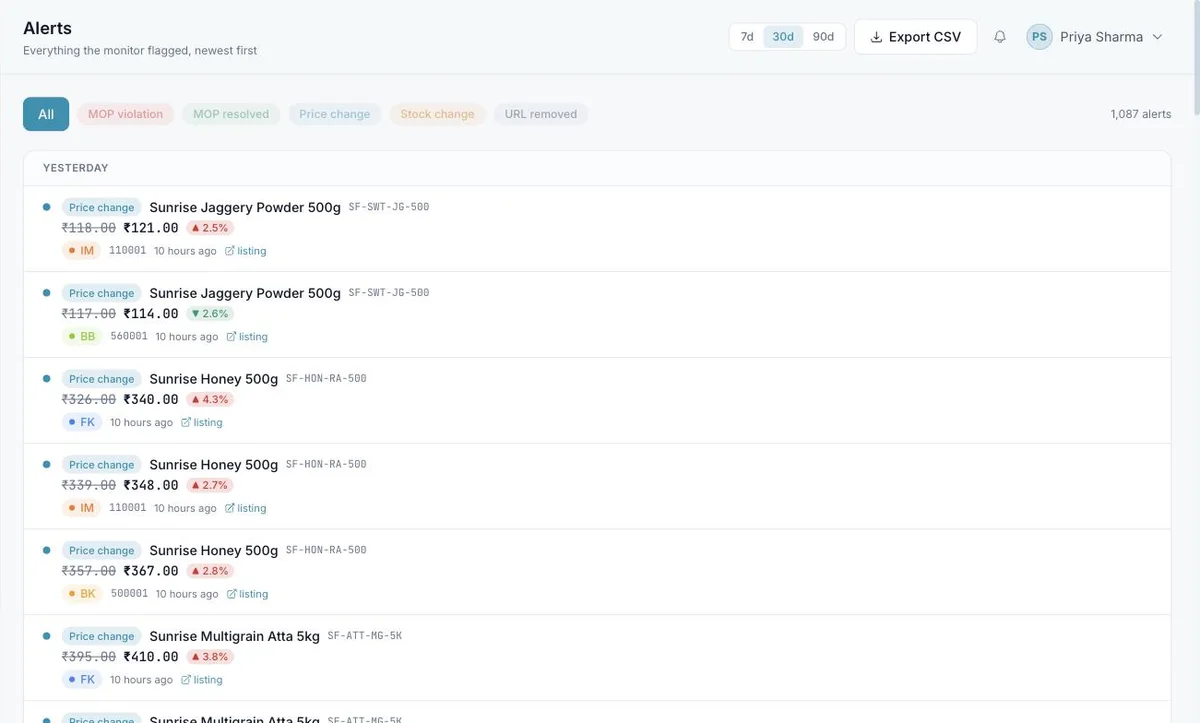Click the PS user avatar
The width and height of the screenshot is (1200, 723).
[x=1039, y=37]
